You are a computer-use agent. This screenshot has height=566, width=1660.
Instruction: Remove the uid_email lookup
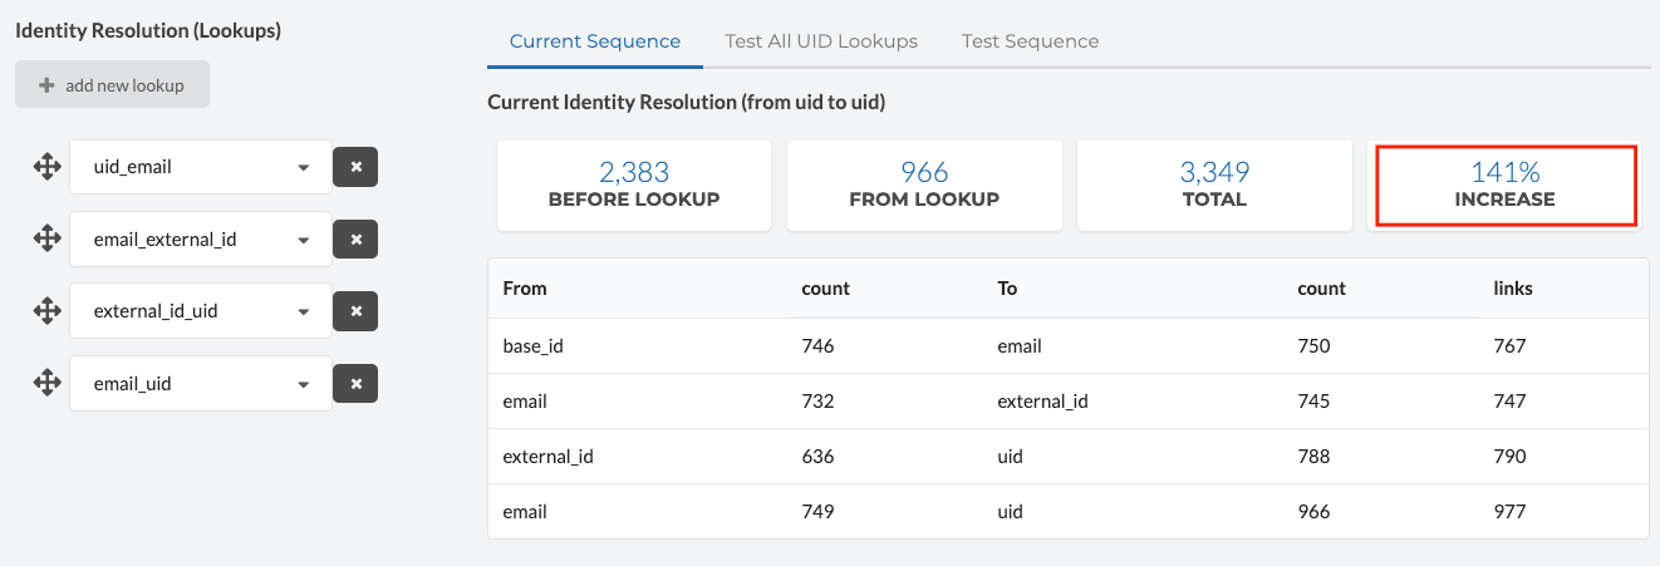click(355, 167)
